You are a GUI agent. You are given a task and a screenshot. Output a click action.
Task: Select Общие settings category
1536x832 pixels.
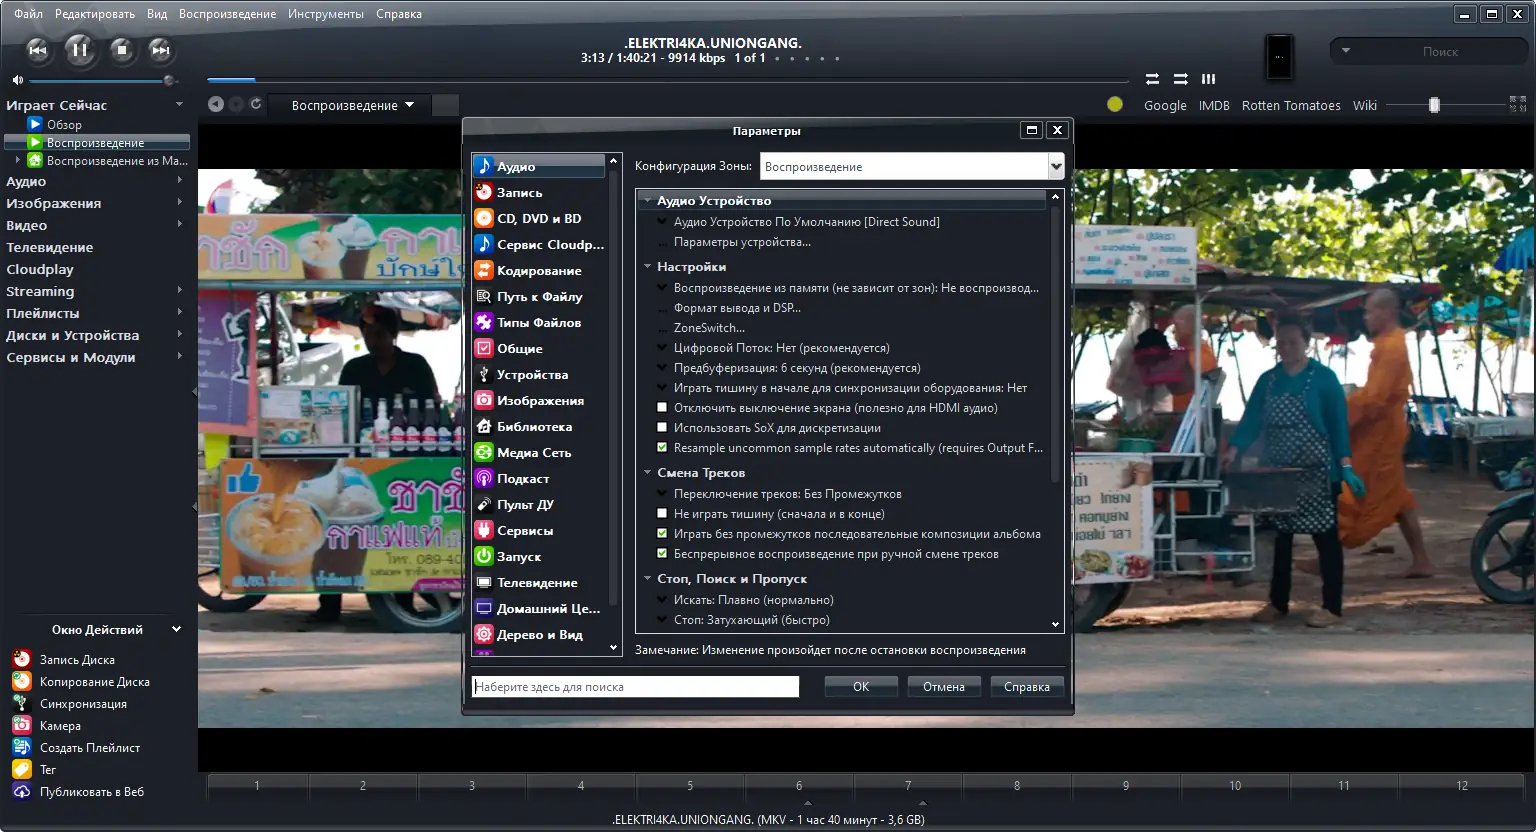(539, 348)
